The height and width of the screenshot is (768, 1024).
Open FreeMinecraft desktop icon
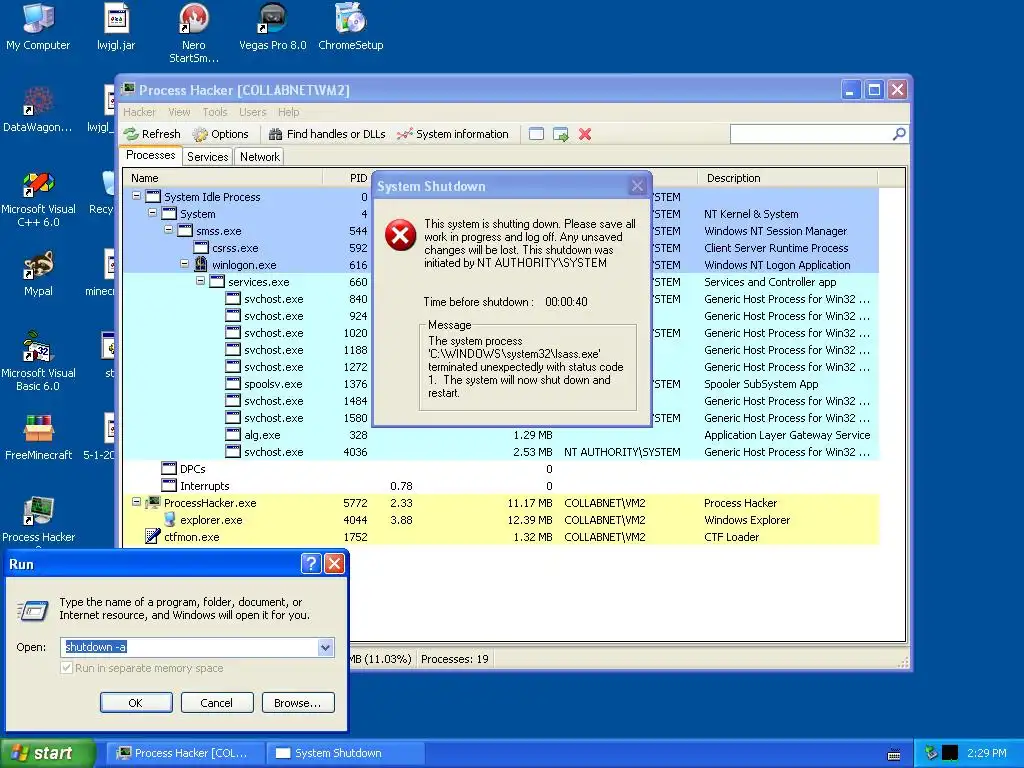pos(38,438)
